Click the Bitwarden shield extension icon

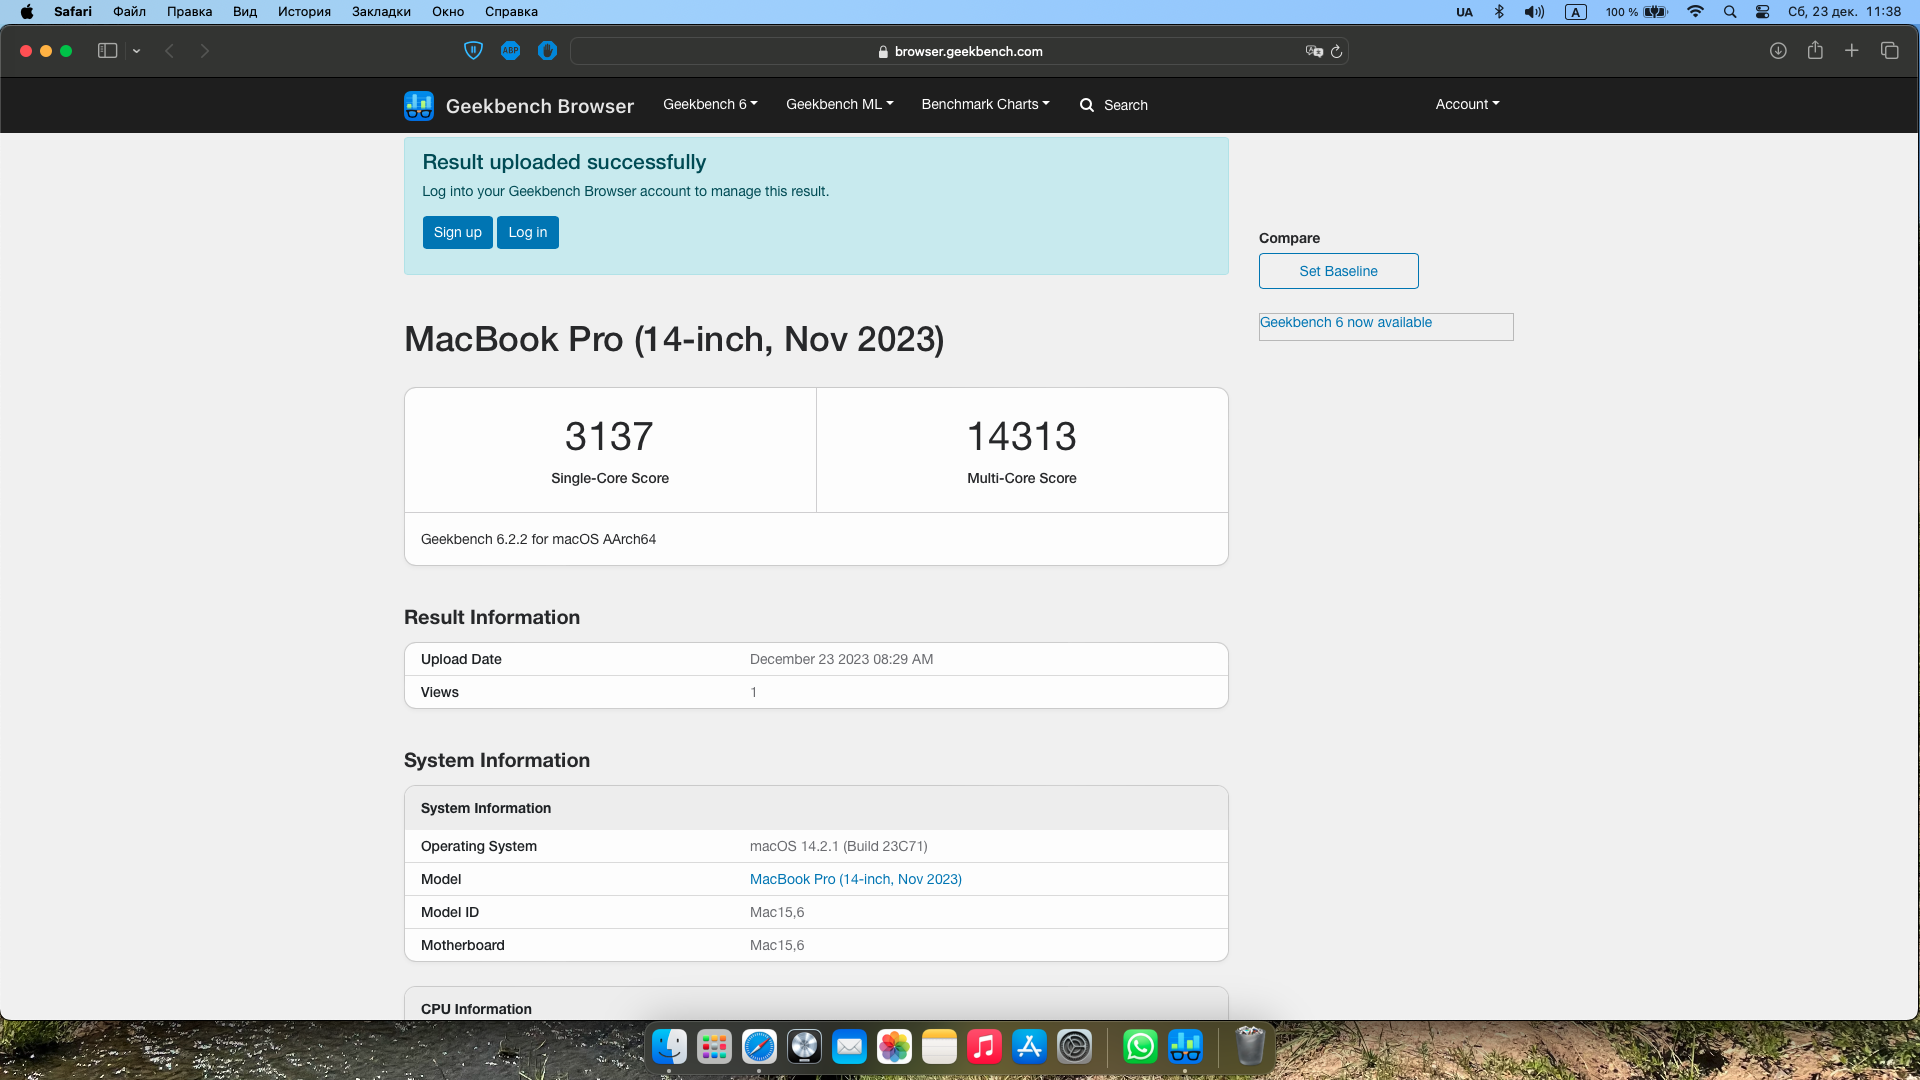(x=474, y=51)
